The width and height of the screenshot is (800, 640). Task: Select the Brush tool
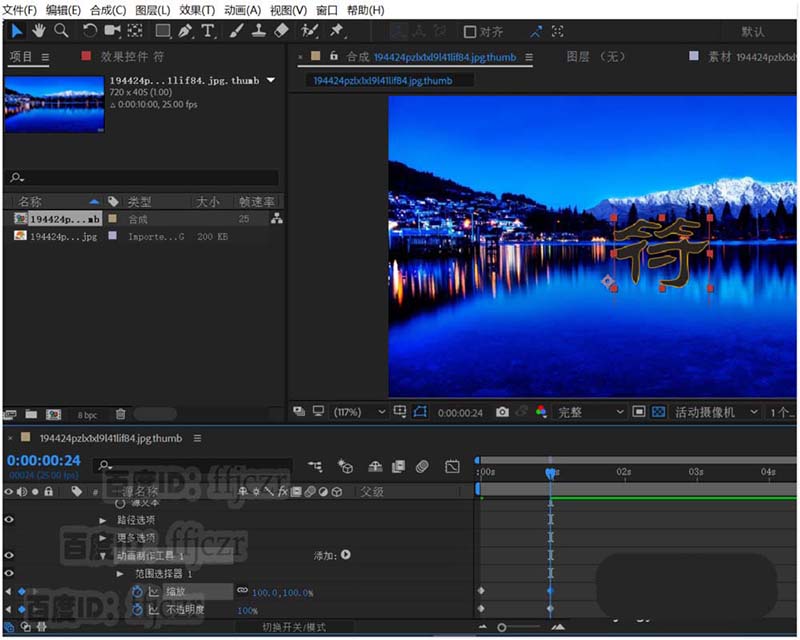[x=236, y=31]
